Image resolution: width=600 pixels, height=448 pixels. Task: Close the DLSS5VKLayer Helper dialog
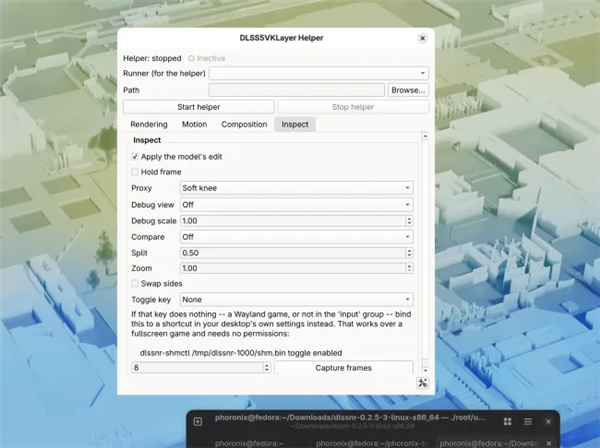(x=422, y=38)
